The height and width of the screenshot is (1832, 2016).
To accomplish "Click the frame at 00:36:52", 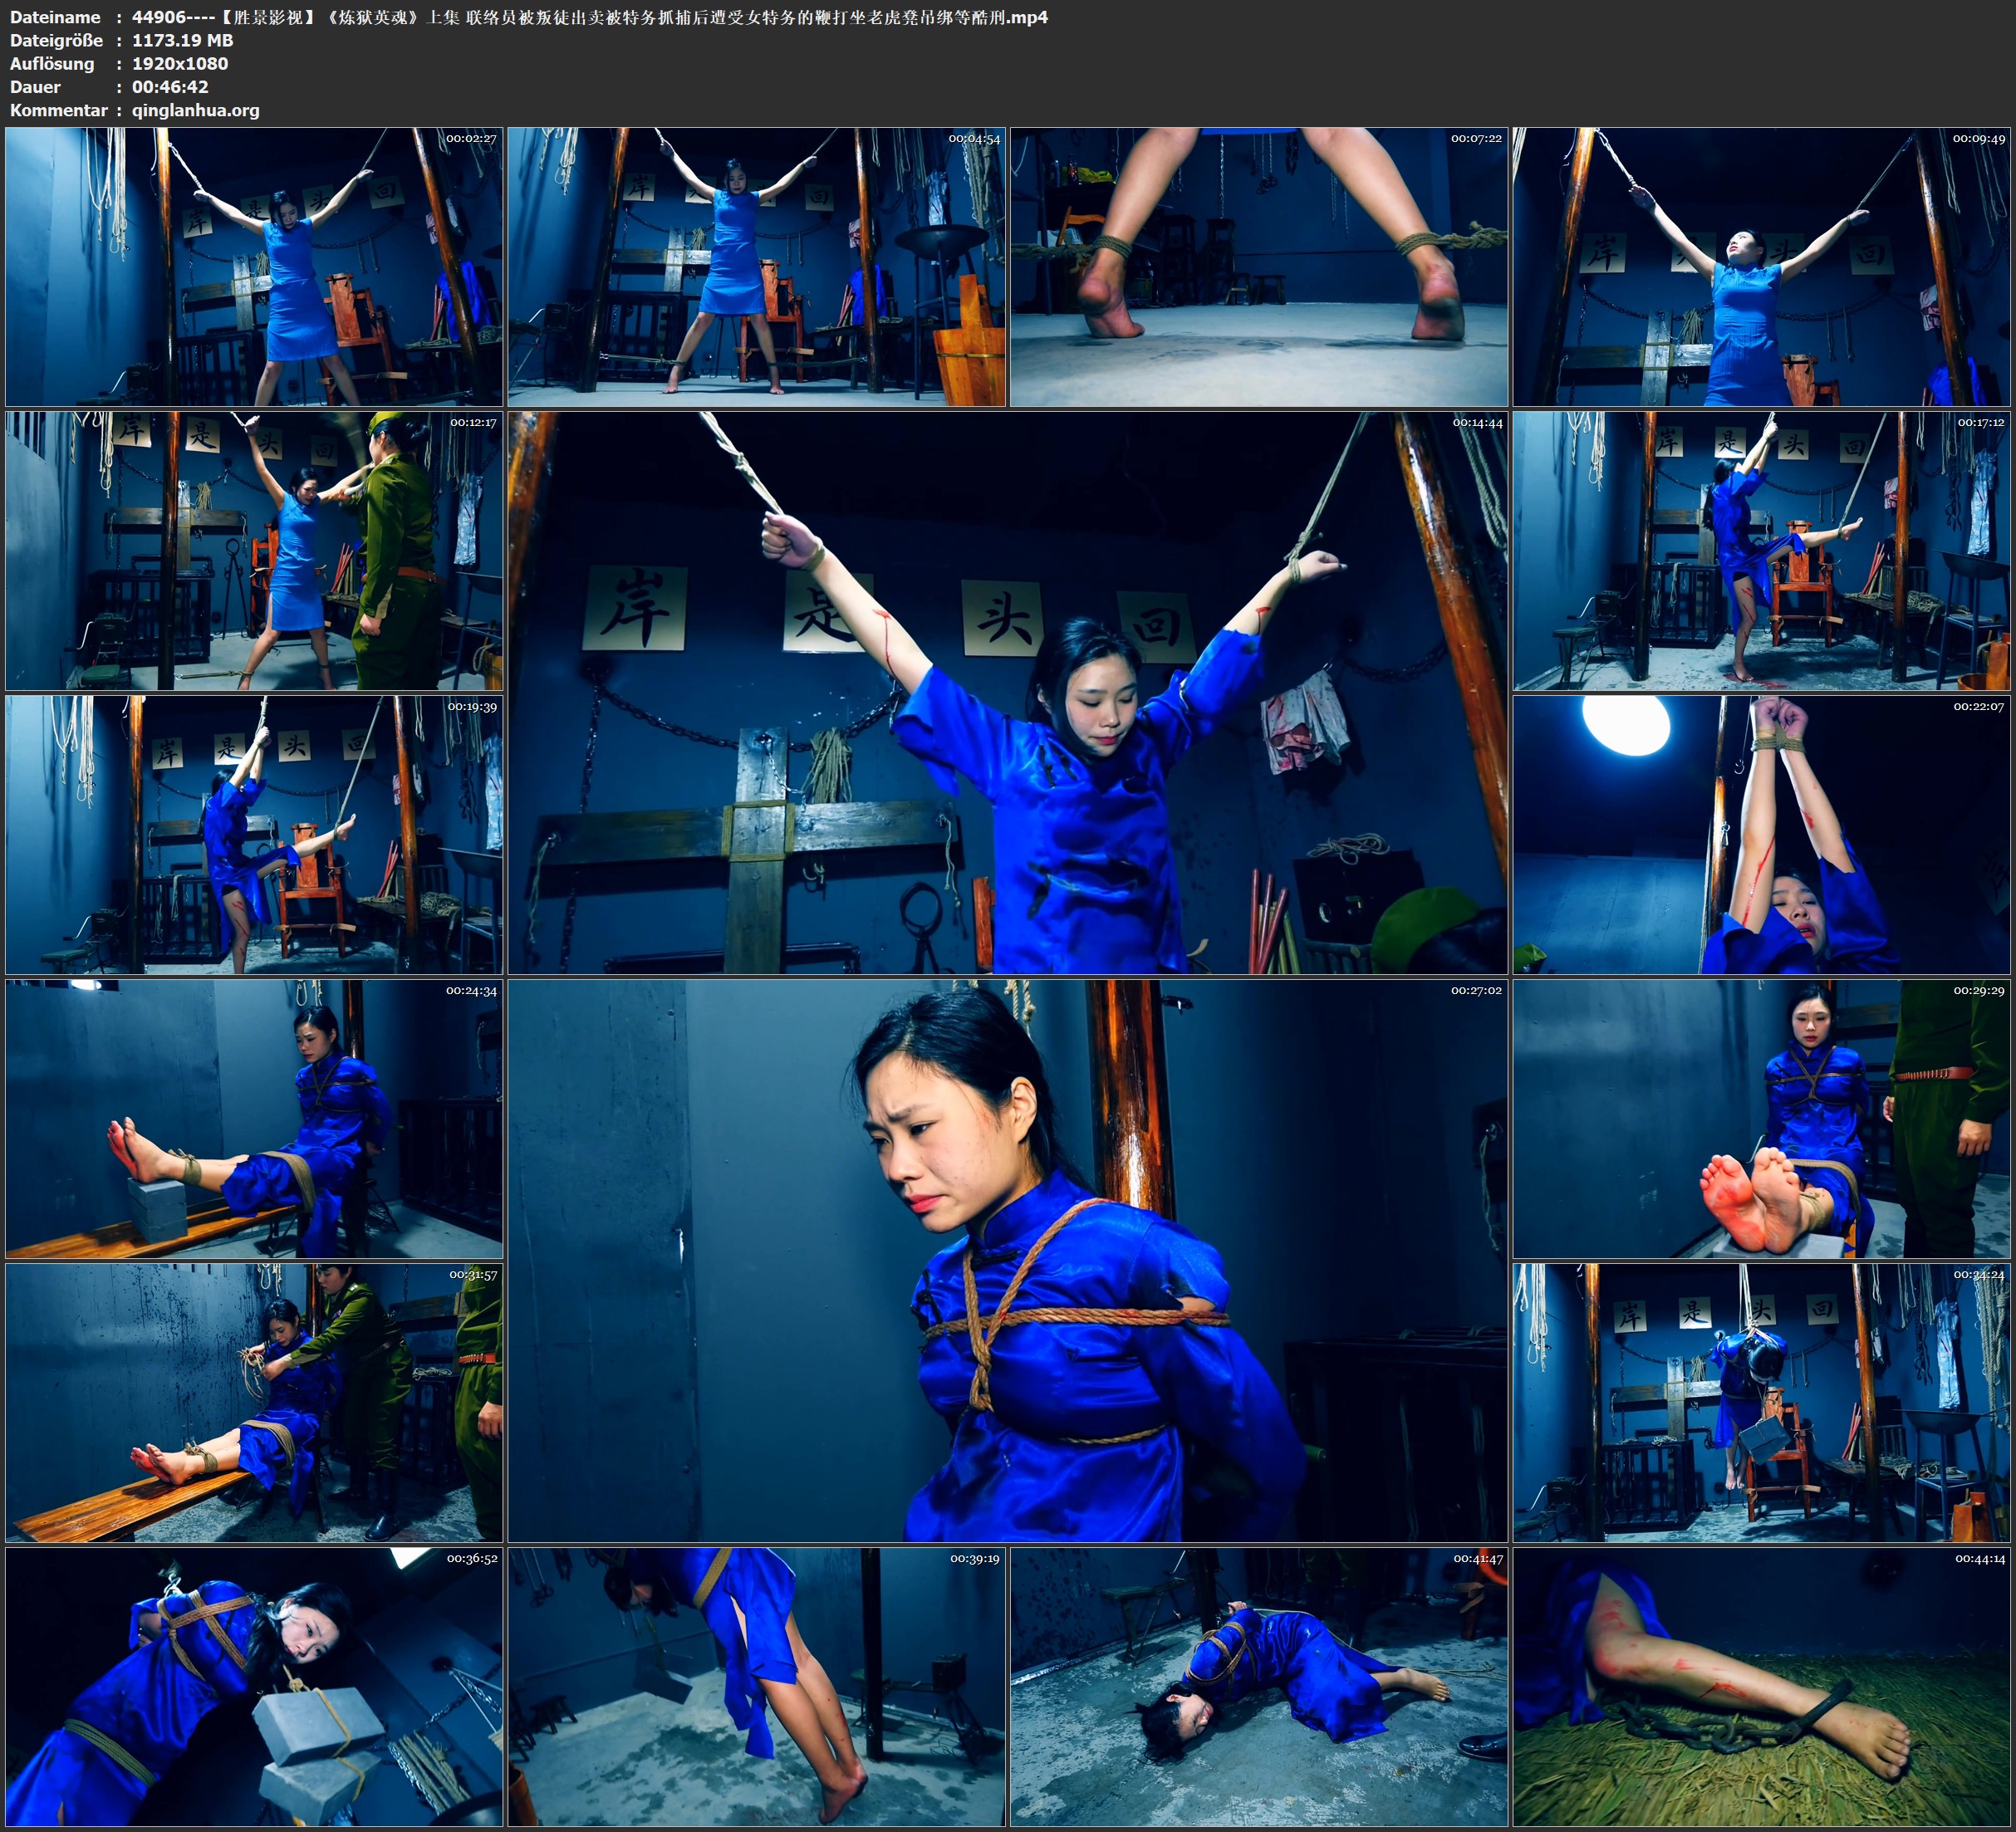I will point(254,1687).
